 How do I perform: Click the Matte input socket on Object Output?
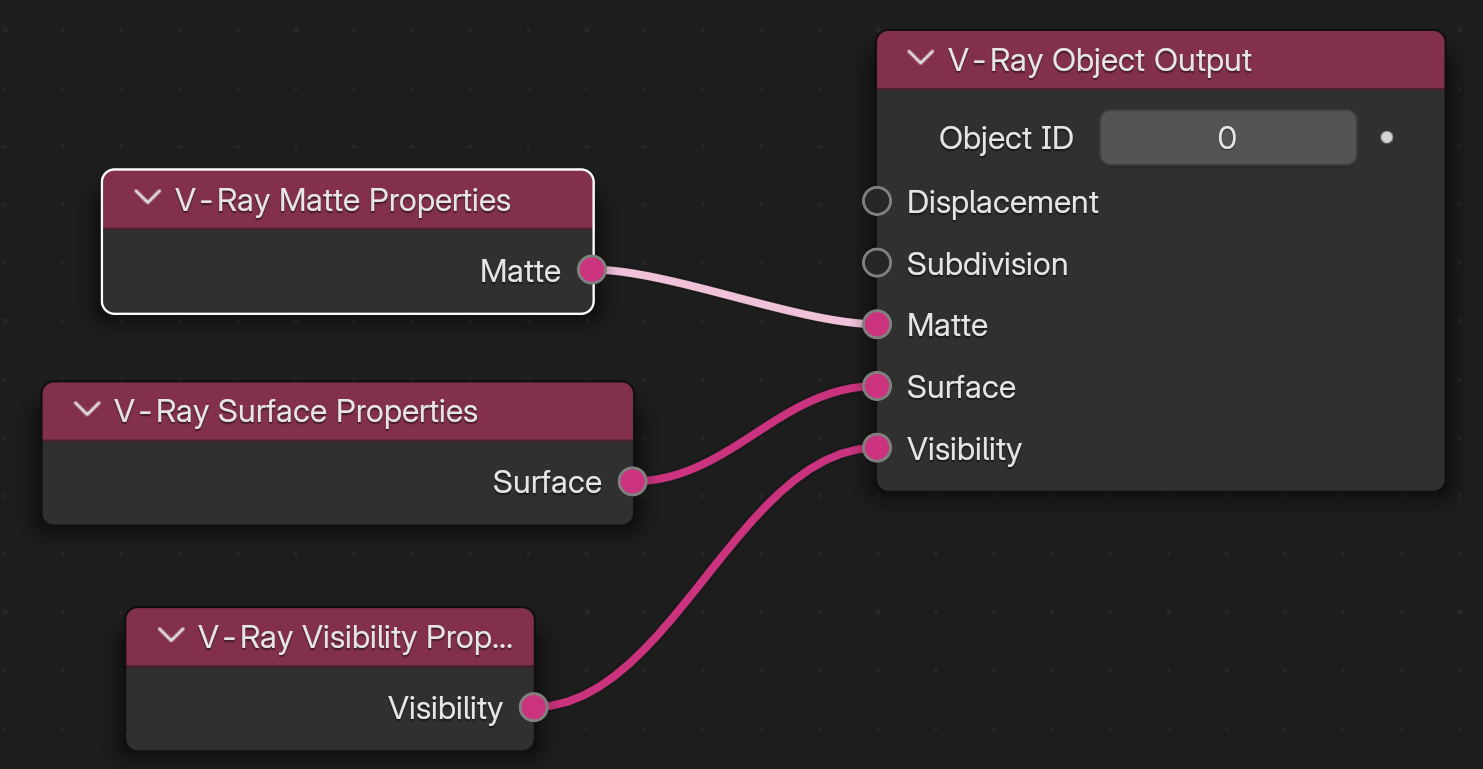[877, 324]
